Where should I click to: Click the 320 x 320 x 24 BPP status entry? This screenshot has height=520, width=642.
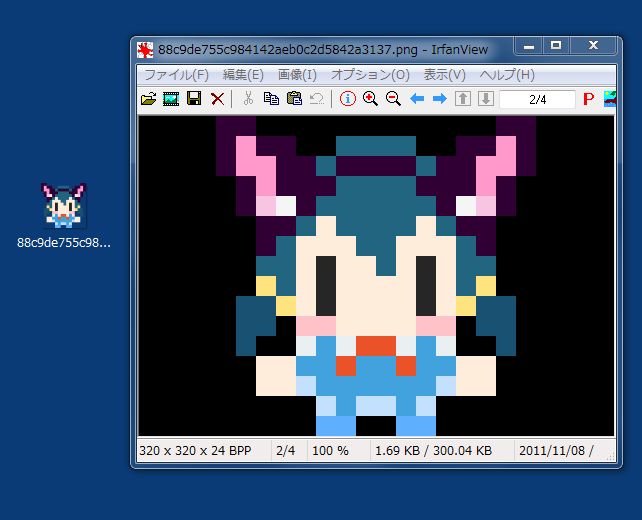coord(195,451)
